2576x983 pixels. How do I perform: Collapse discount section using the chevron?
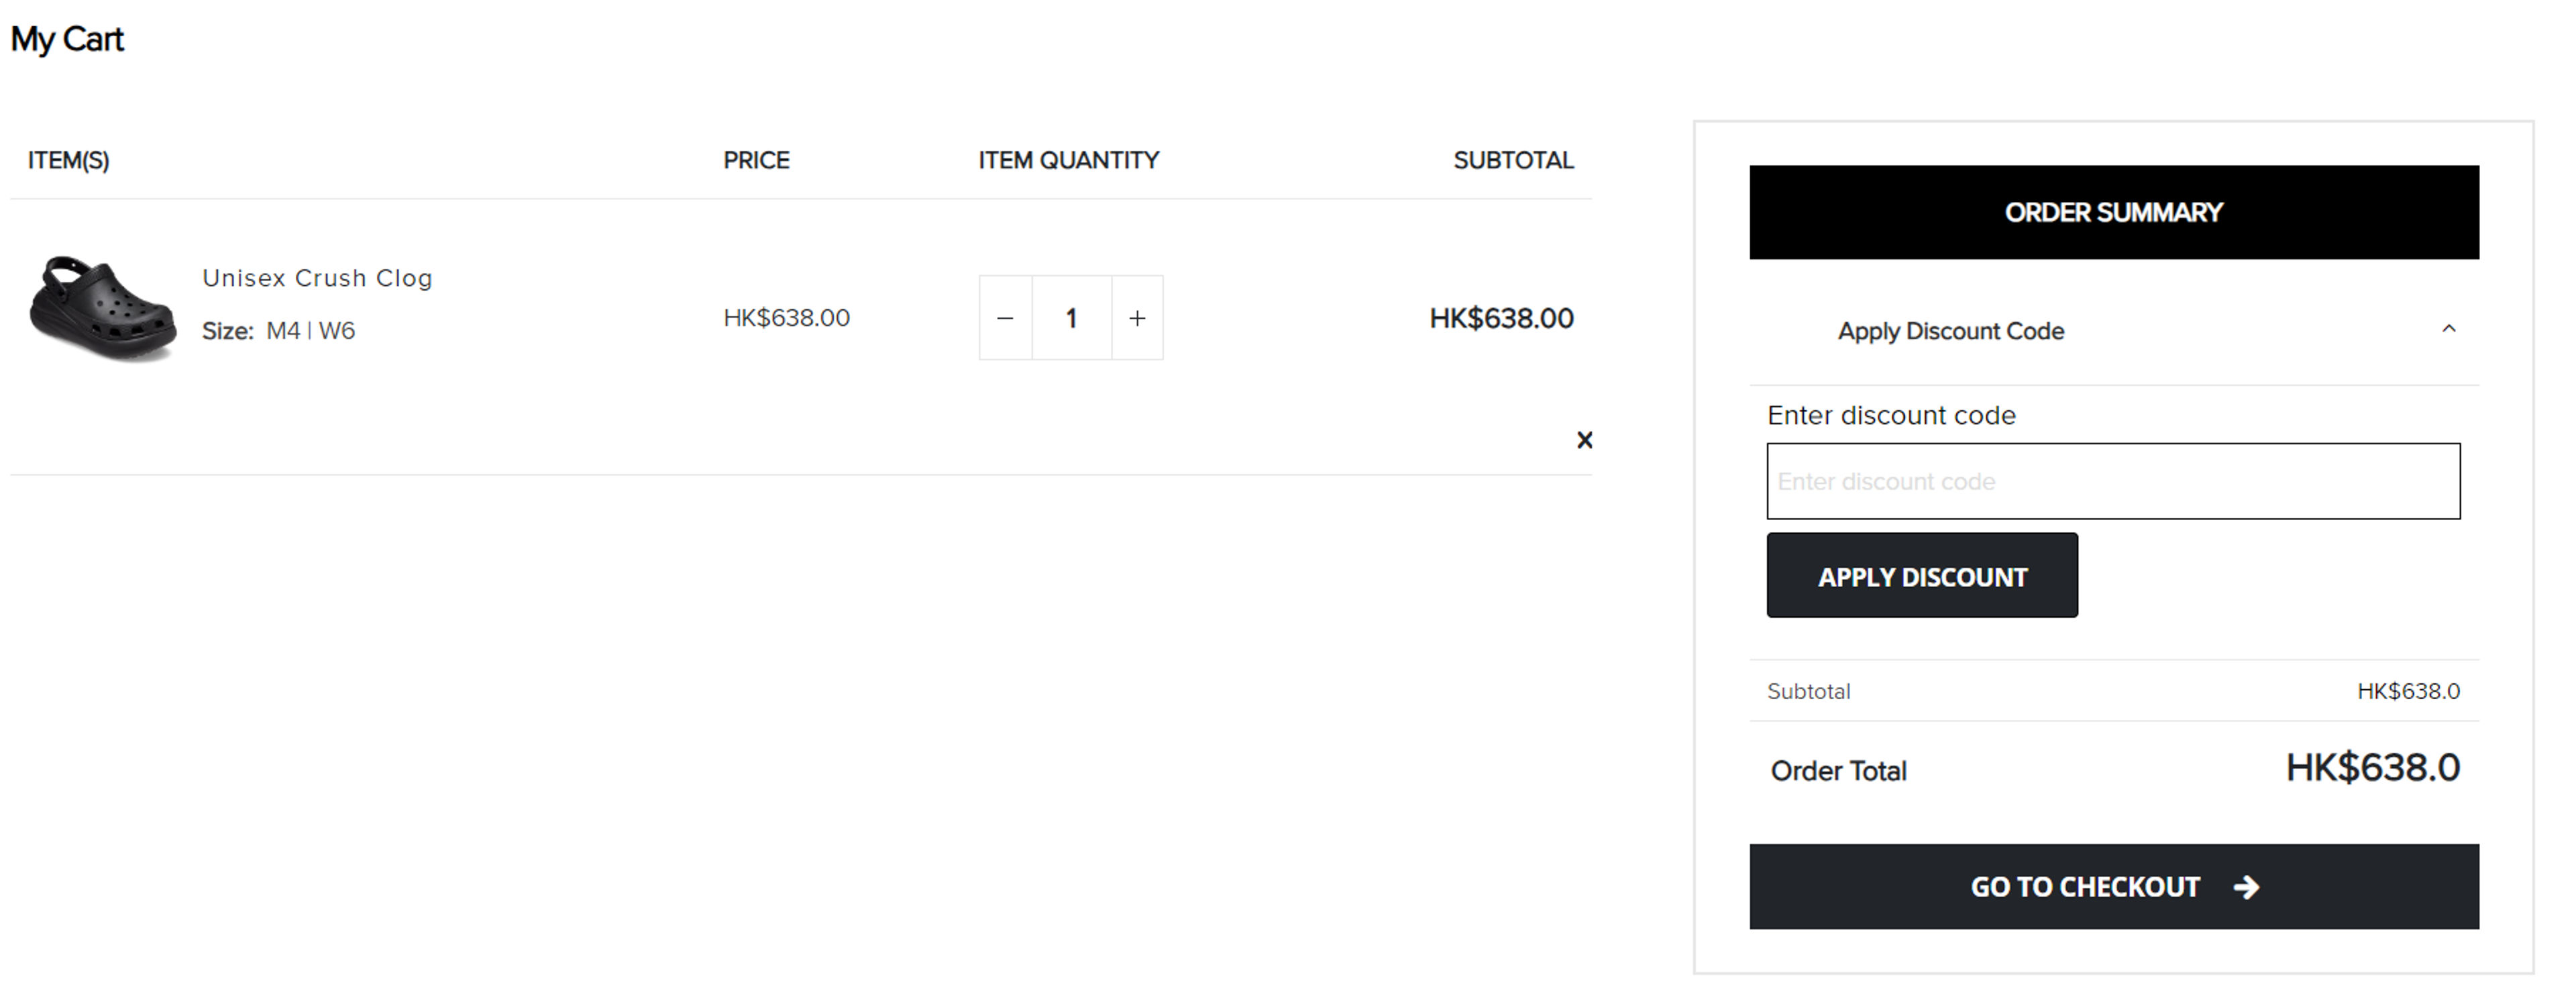pos(2449,329)
